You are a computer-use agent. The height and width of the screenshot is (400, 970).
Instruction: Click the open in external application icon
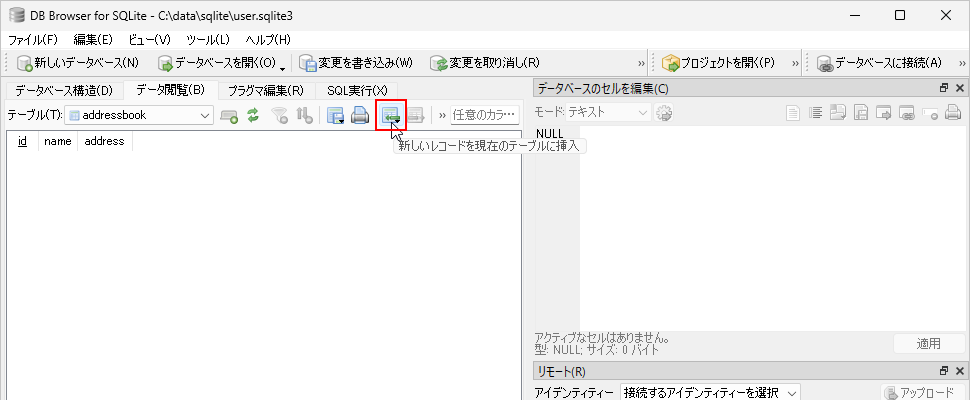(x=885, y=113)
